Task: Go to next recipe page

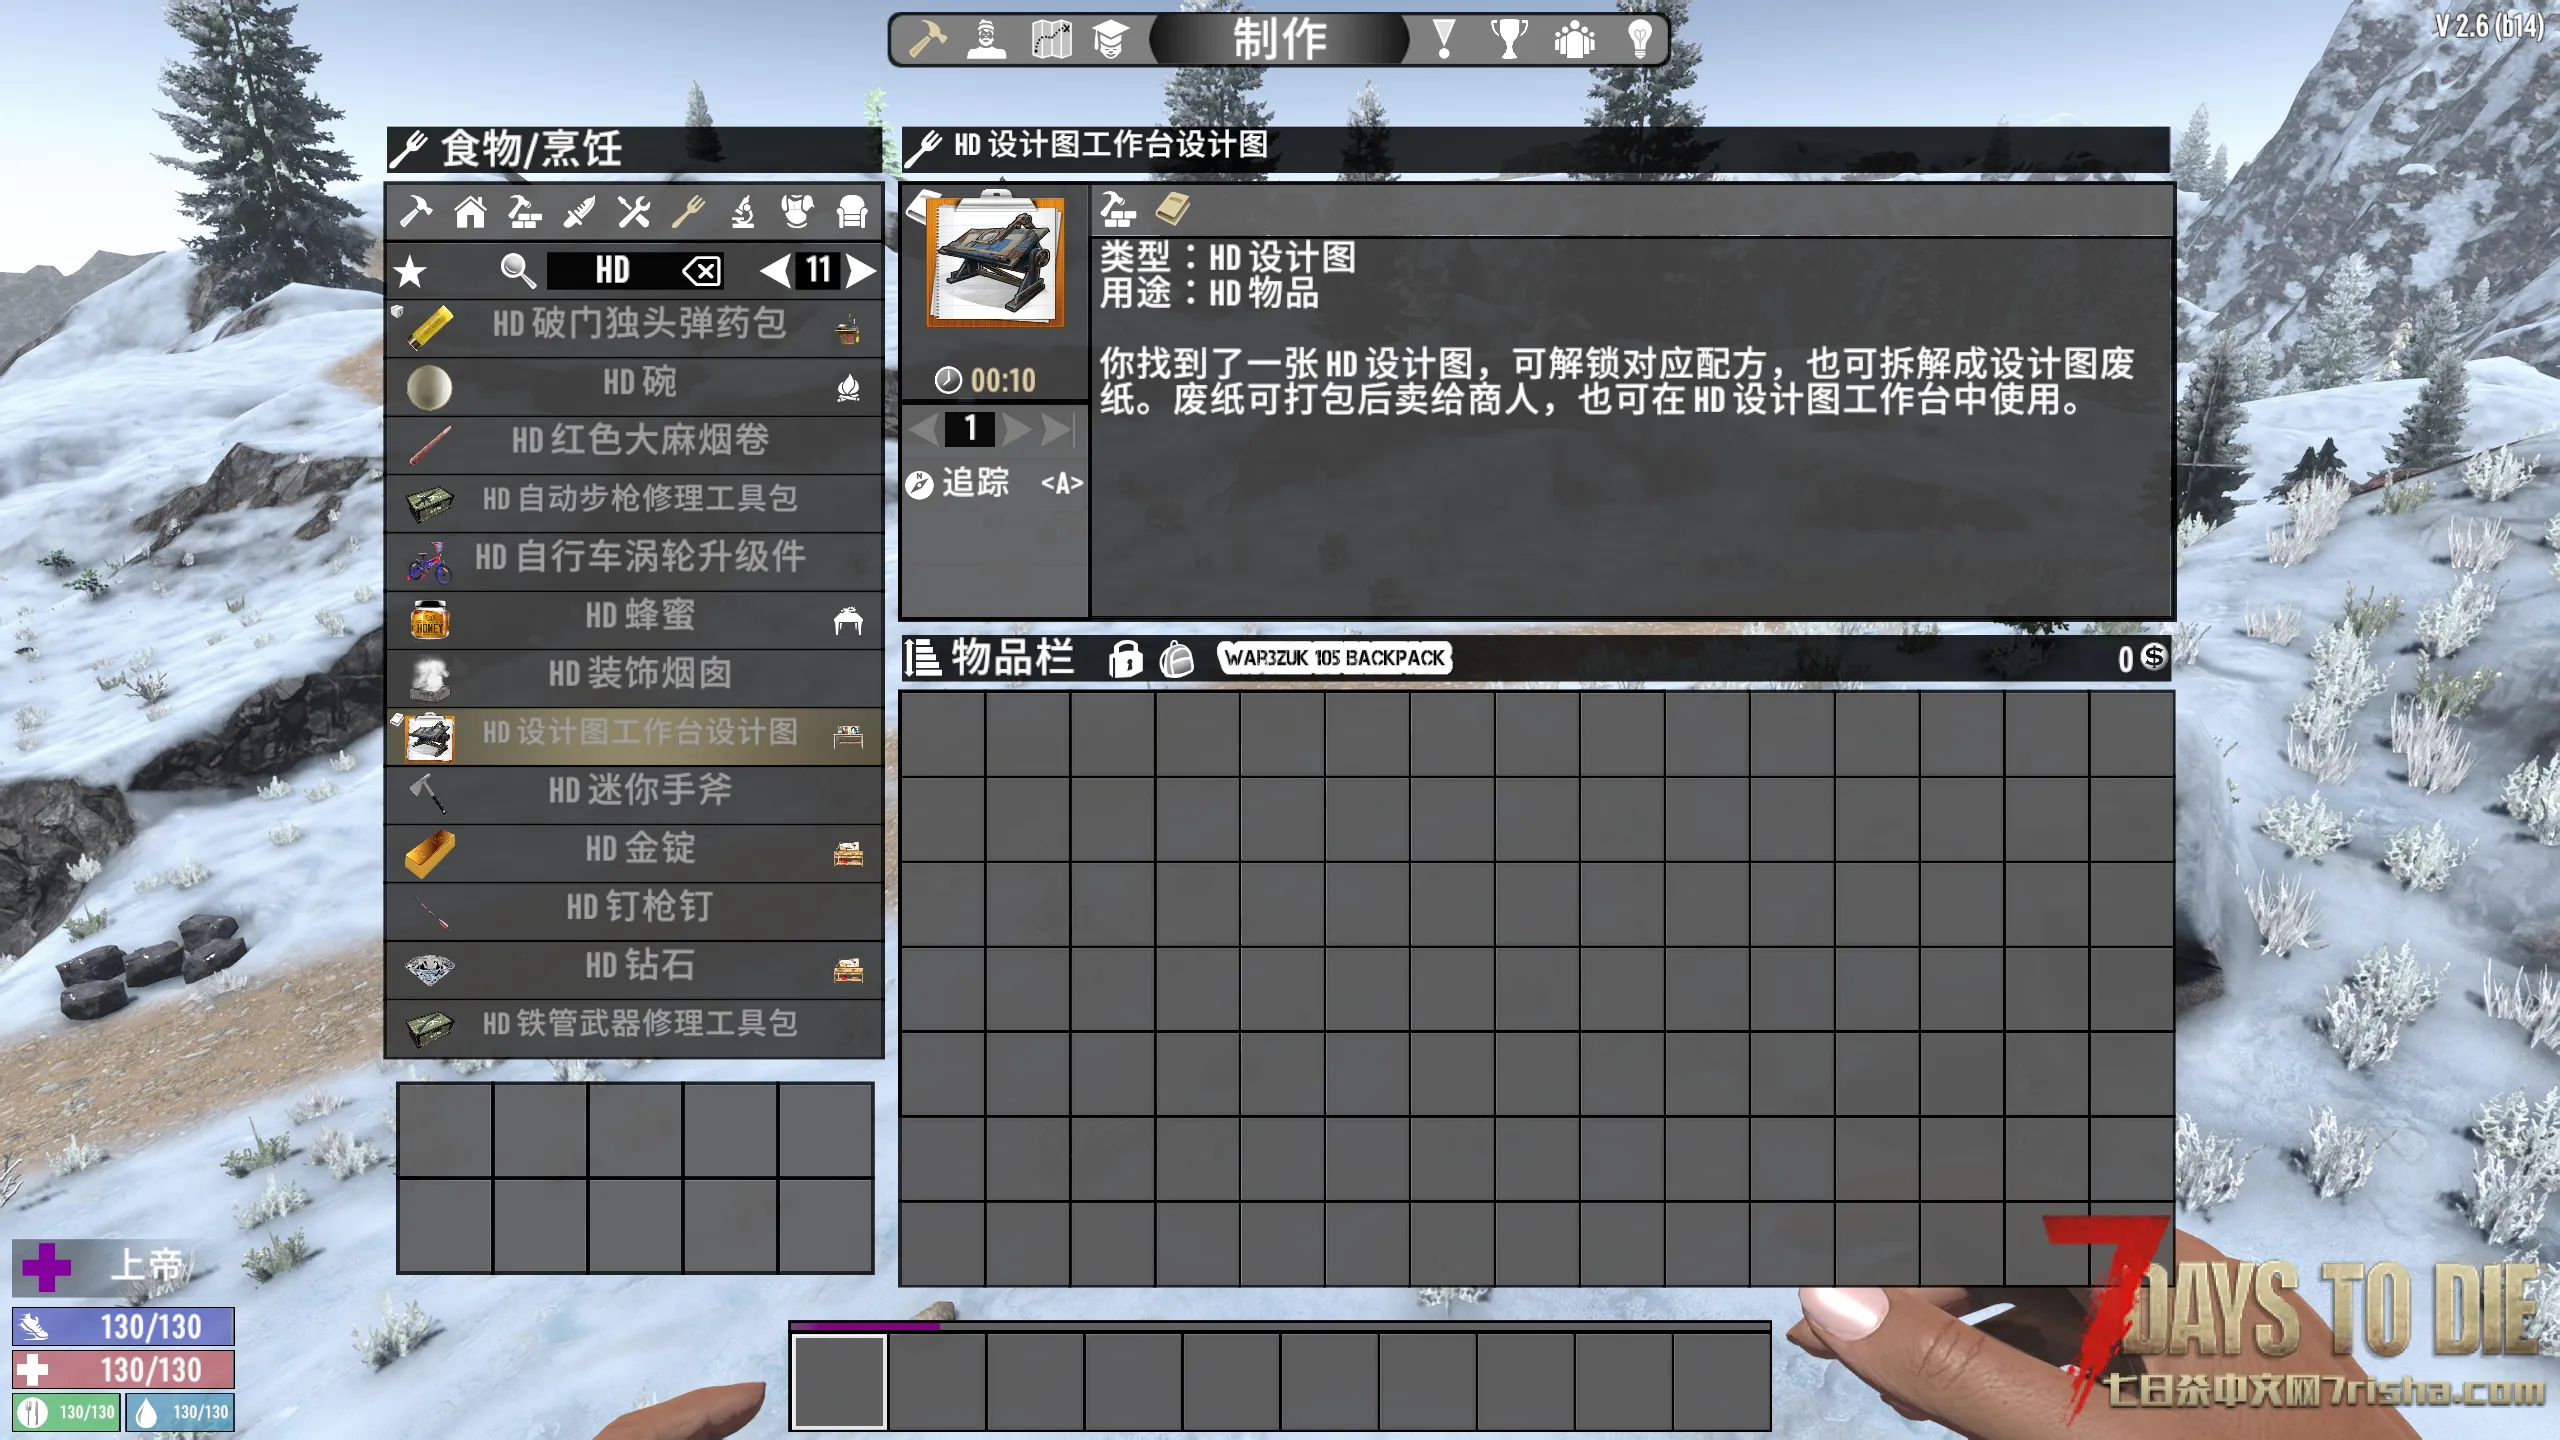Action: coord(861,270)
